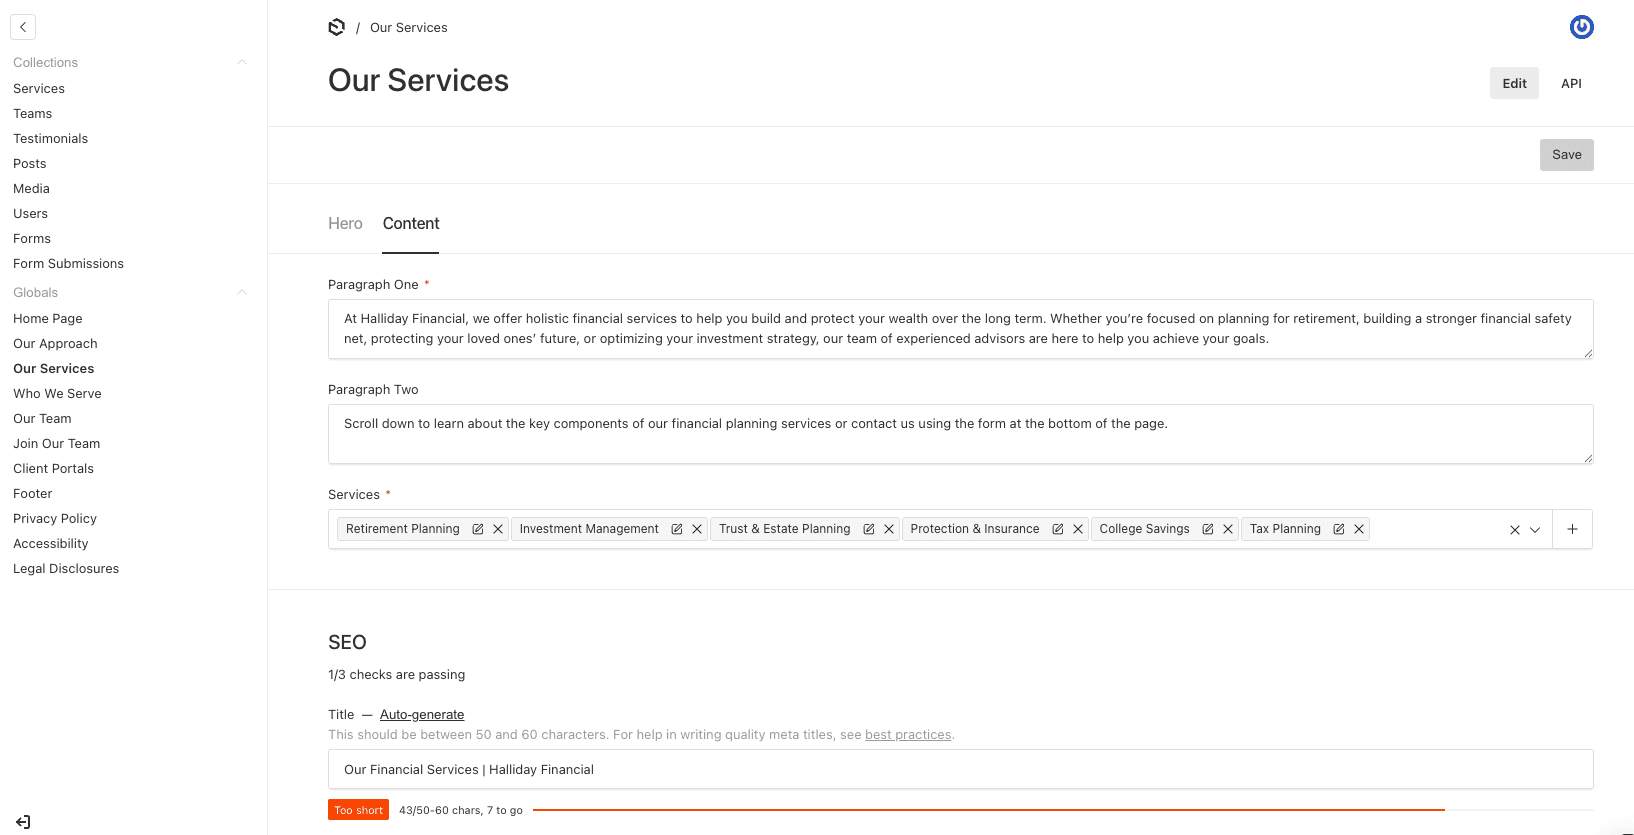
Task: Remove the Protection & Insurance tag
Action: [x=1078, y=529]
